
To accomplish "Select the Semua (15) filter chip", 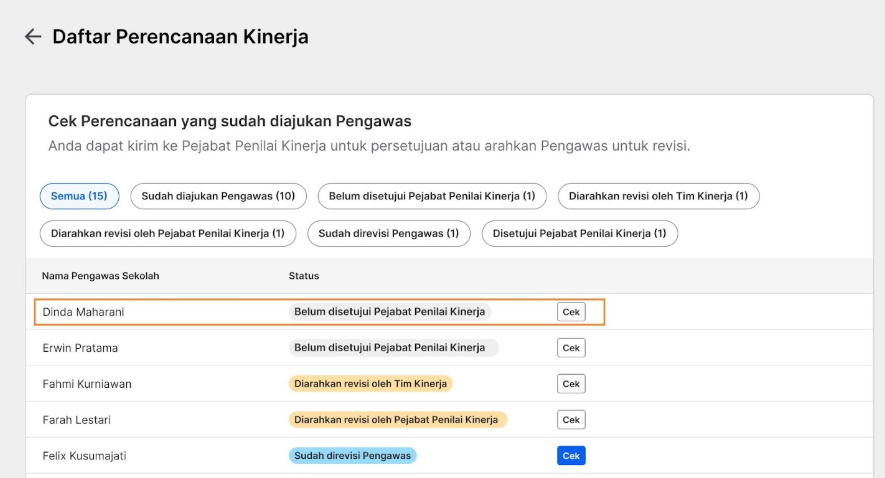I will (79, 196).
